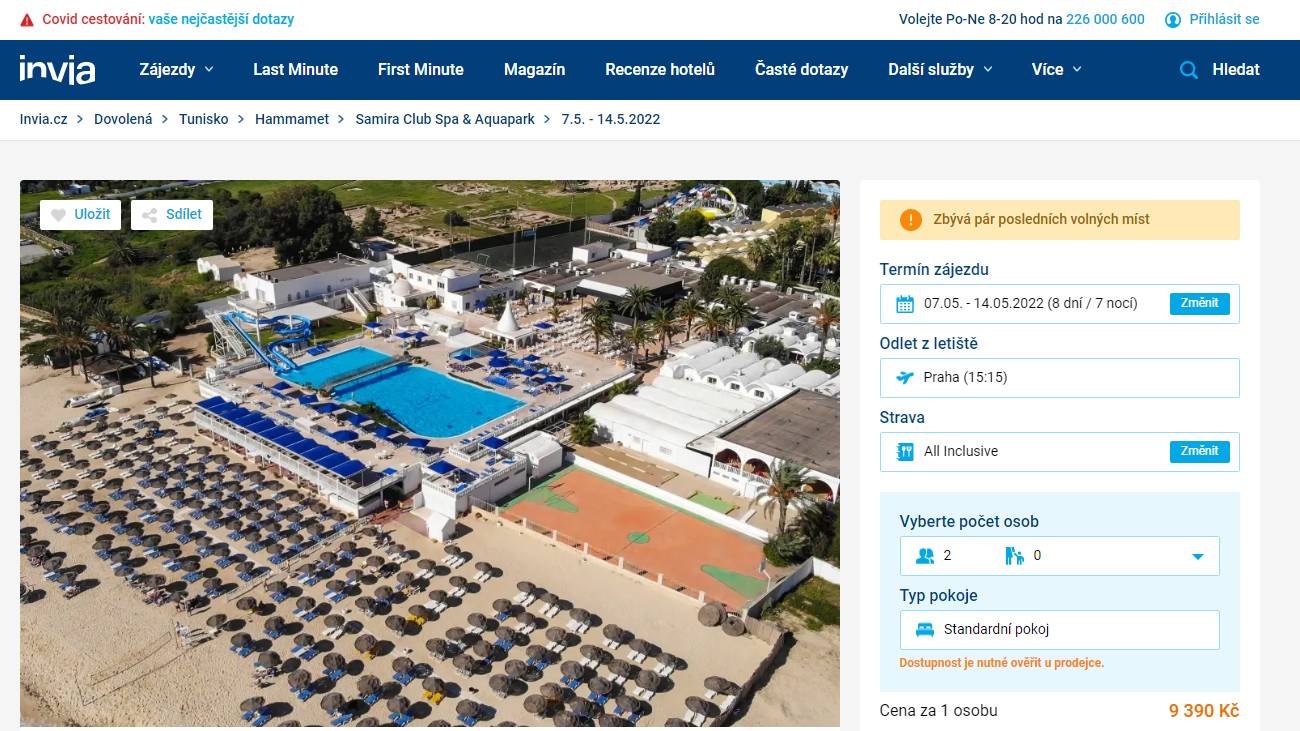Expand the Další služby menu

point(940,70)
